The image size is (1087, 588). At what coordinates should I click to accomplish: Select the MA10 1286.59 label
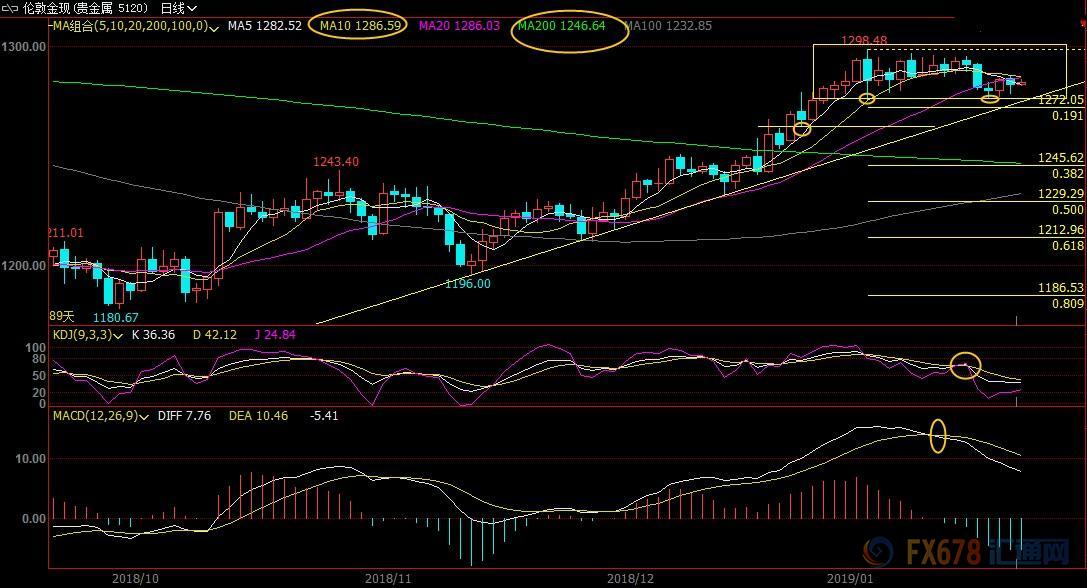pyautogui.click(x=360, y=26)
